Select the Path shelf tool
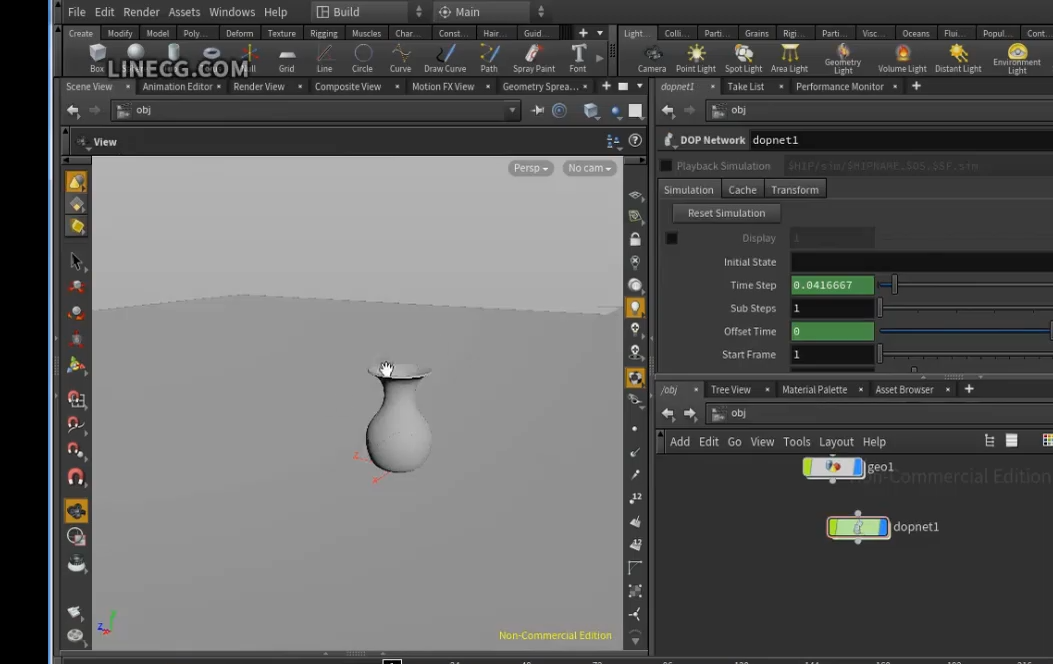This screenshot has height=664, width=1053. pos(490,58)
